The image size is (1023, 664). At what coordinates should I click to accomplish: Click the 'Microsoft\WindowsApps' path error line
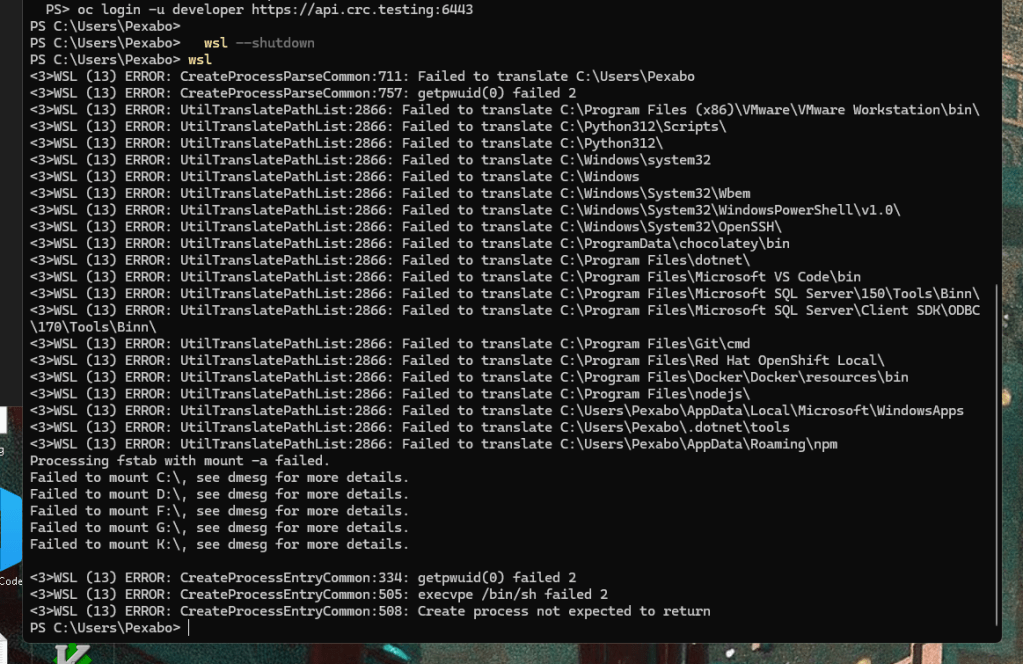[x=496, y=411]
